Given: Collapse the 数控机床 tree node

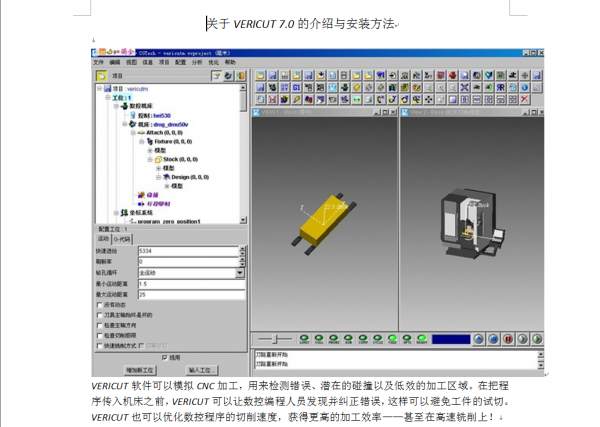Looking at the screenshot, I should click(x=116, y=106).
